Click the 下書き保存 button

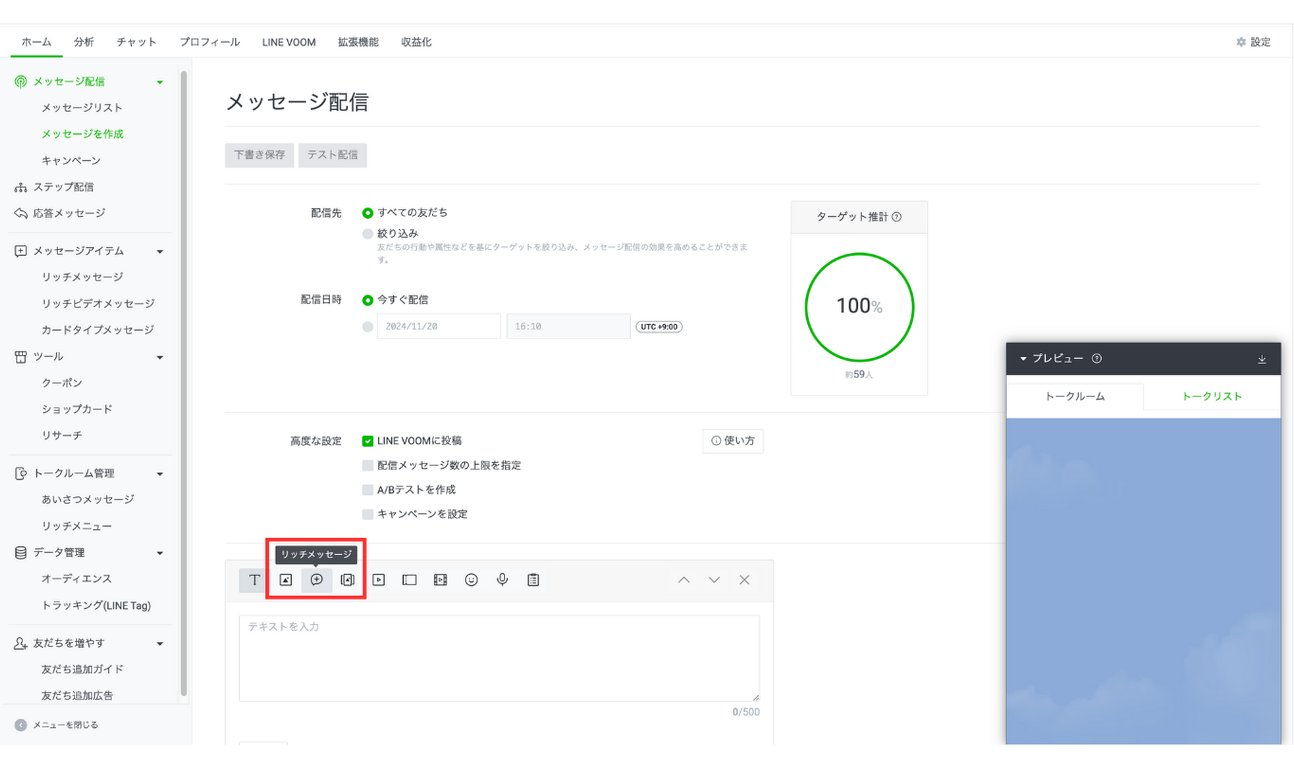tap(260, 156)
